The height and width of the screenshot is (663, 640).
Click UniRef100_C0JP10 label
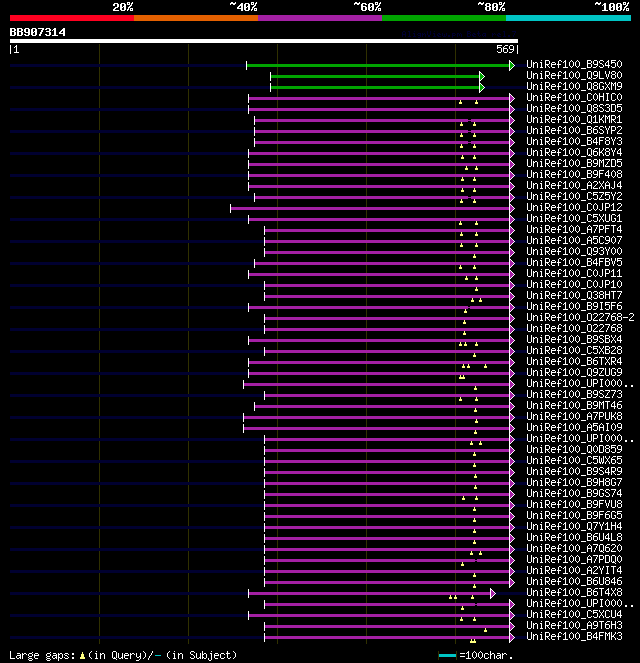click(574, 284)
